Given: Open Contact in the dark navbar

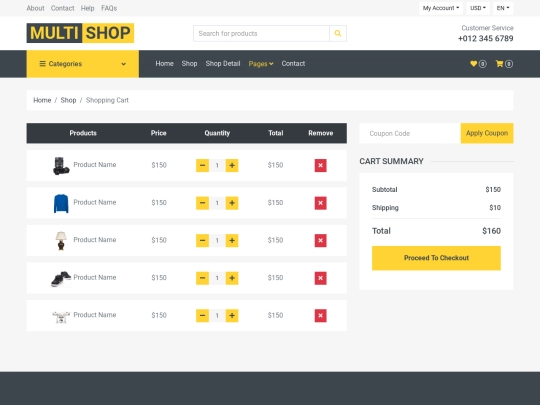Looking at the screenshot, I should (293, 64).
